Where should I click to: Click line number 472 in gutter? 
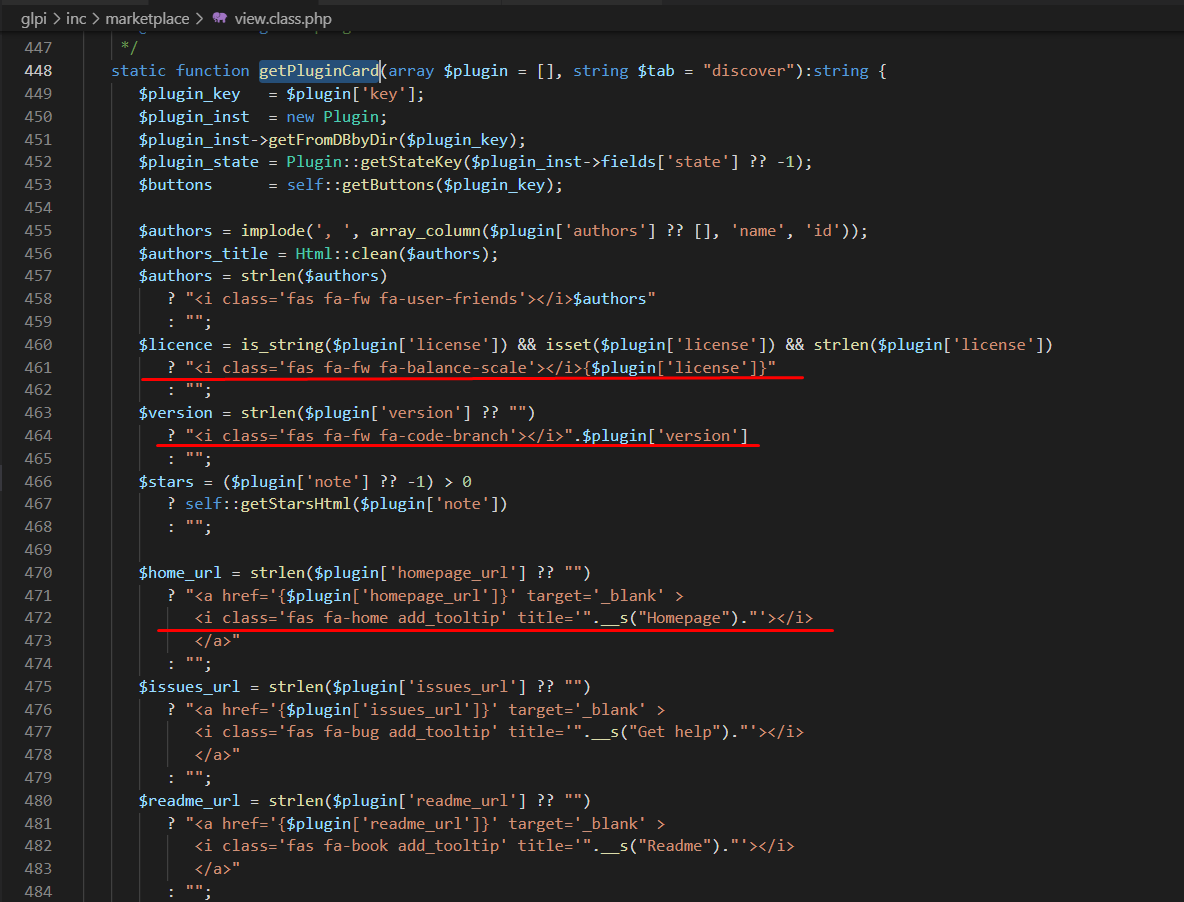[x=38, y=618]
